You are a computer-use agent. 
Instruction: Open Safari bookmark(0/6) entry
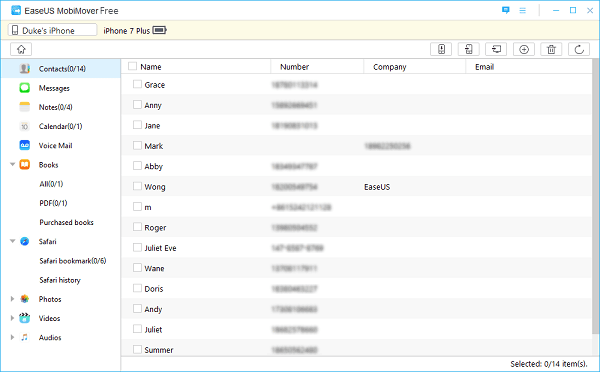coord(73,261)
